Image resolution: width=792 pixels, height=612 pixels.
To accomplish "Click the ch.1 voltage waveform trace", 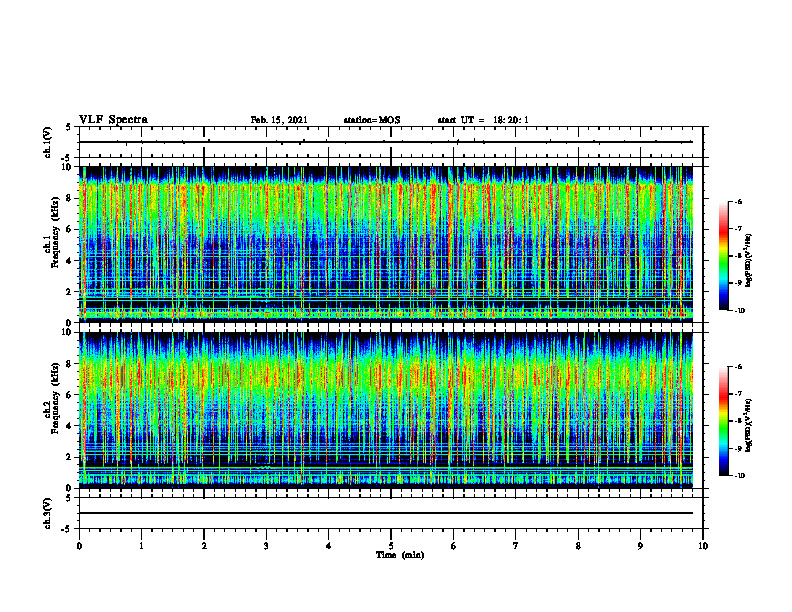I will point(386,142).
